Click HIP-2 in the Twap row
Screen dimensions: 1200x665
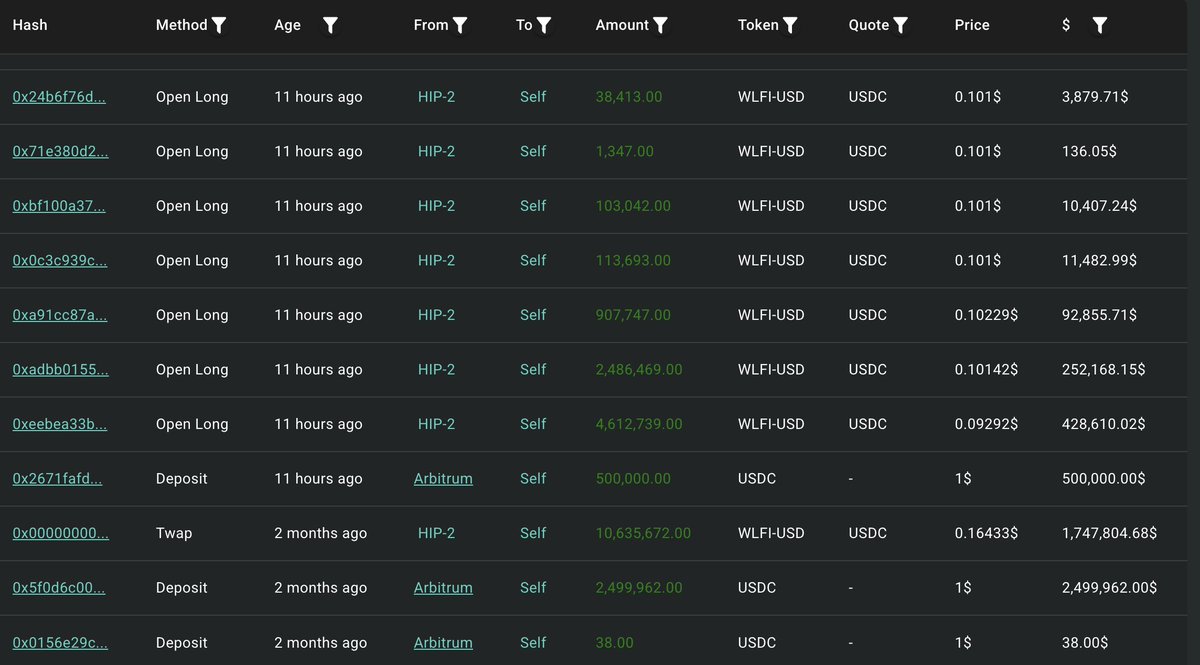point(436,533)
